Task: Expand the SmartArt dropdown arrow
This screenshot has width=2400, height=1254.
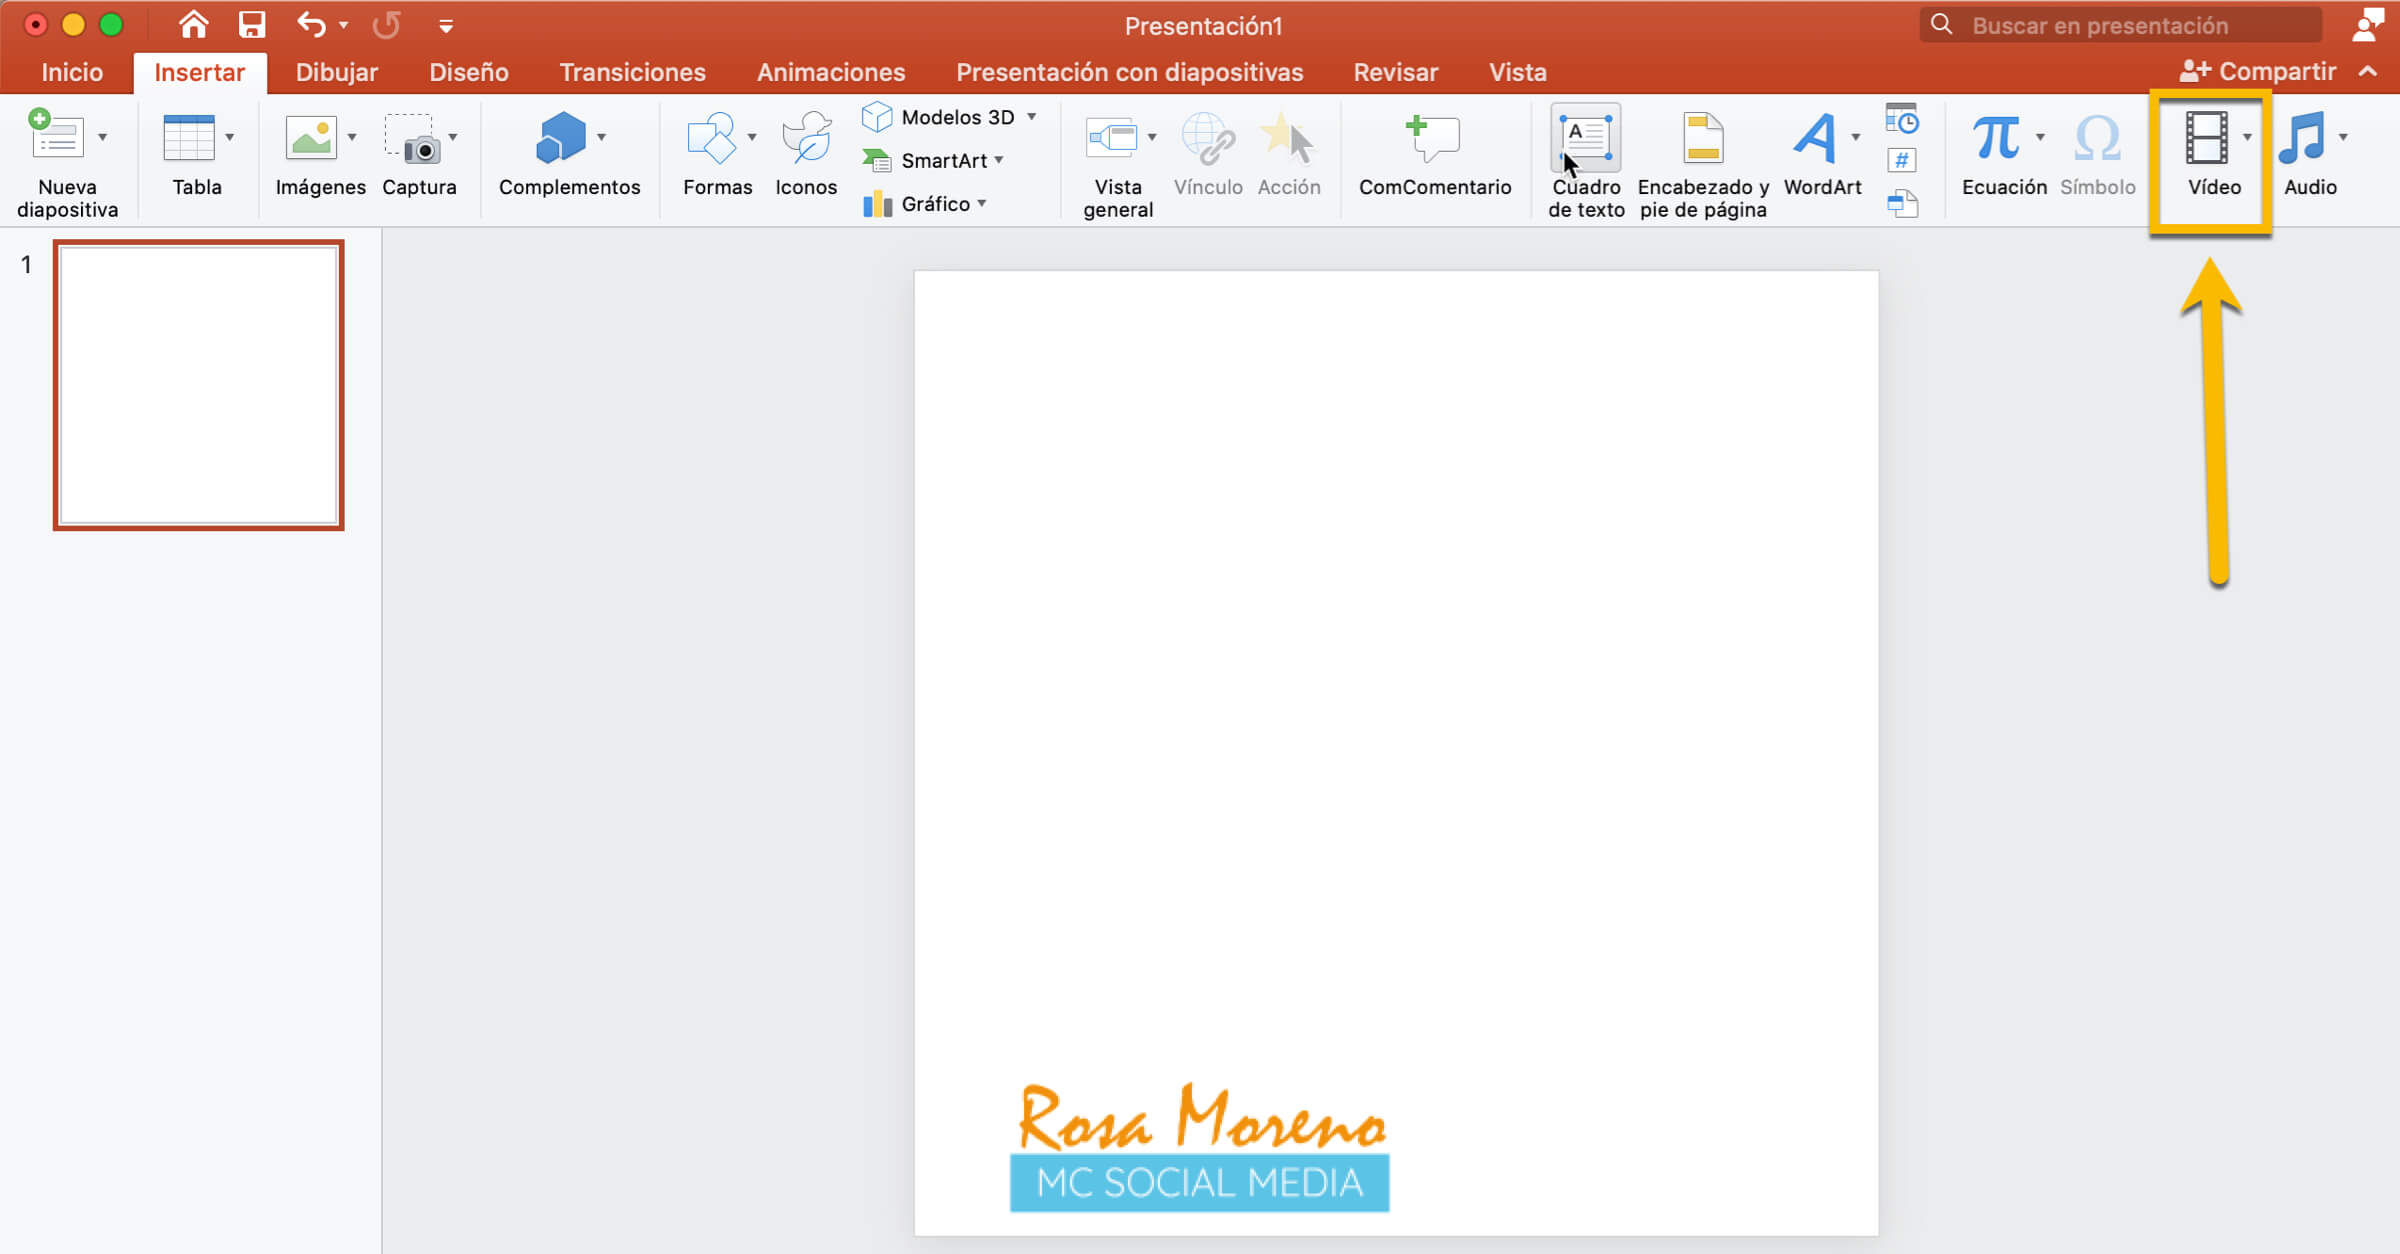Action: pos(999,160)
